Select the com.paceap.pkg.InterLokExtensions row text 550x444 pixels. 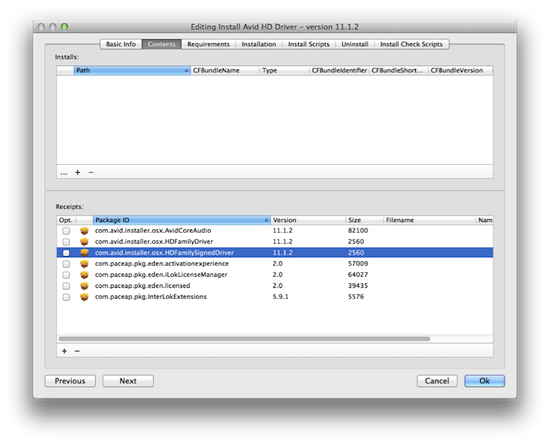pyautogui.click(x=151, y=297)
